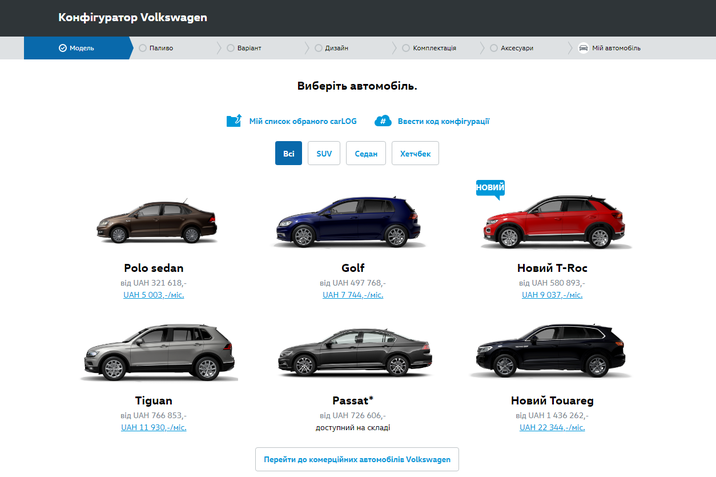Select the blue Golf car image
The height and width of the screenshot is (477, 716).
(349, 222)
